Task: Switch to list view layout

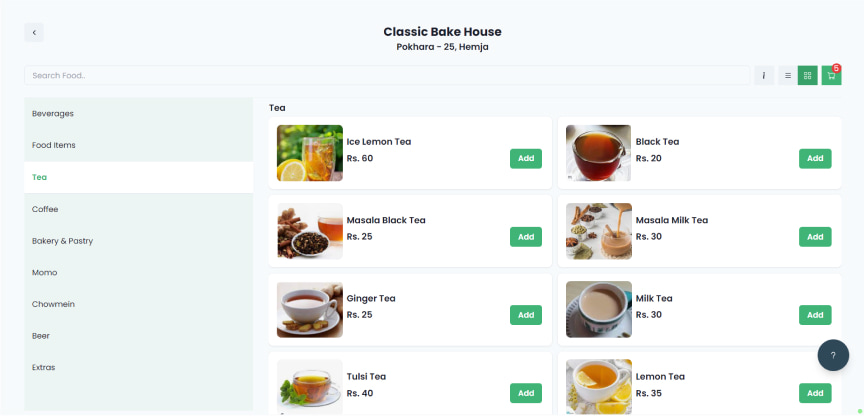Action: [788, 76]
